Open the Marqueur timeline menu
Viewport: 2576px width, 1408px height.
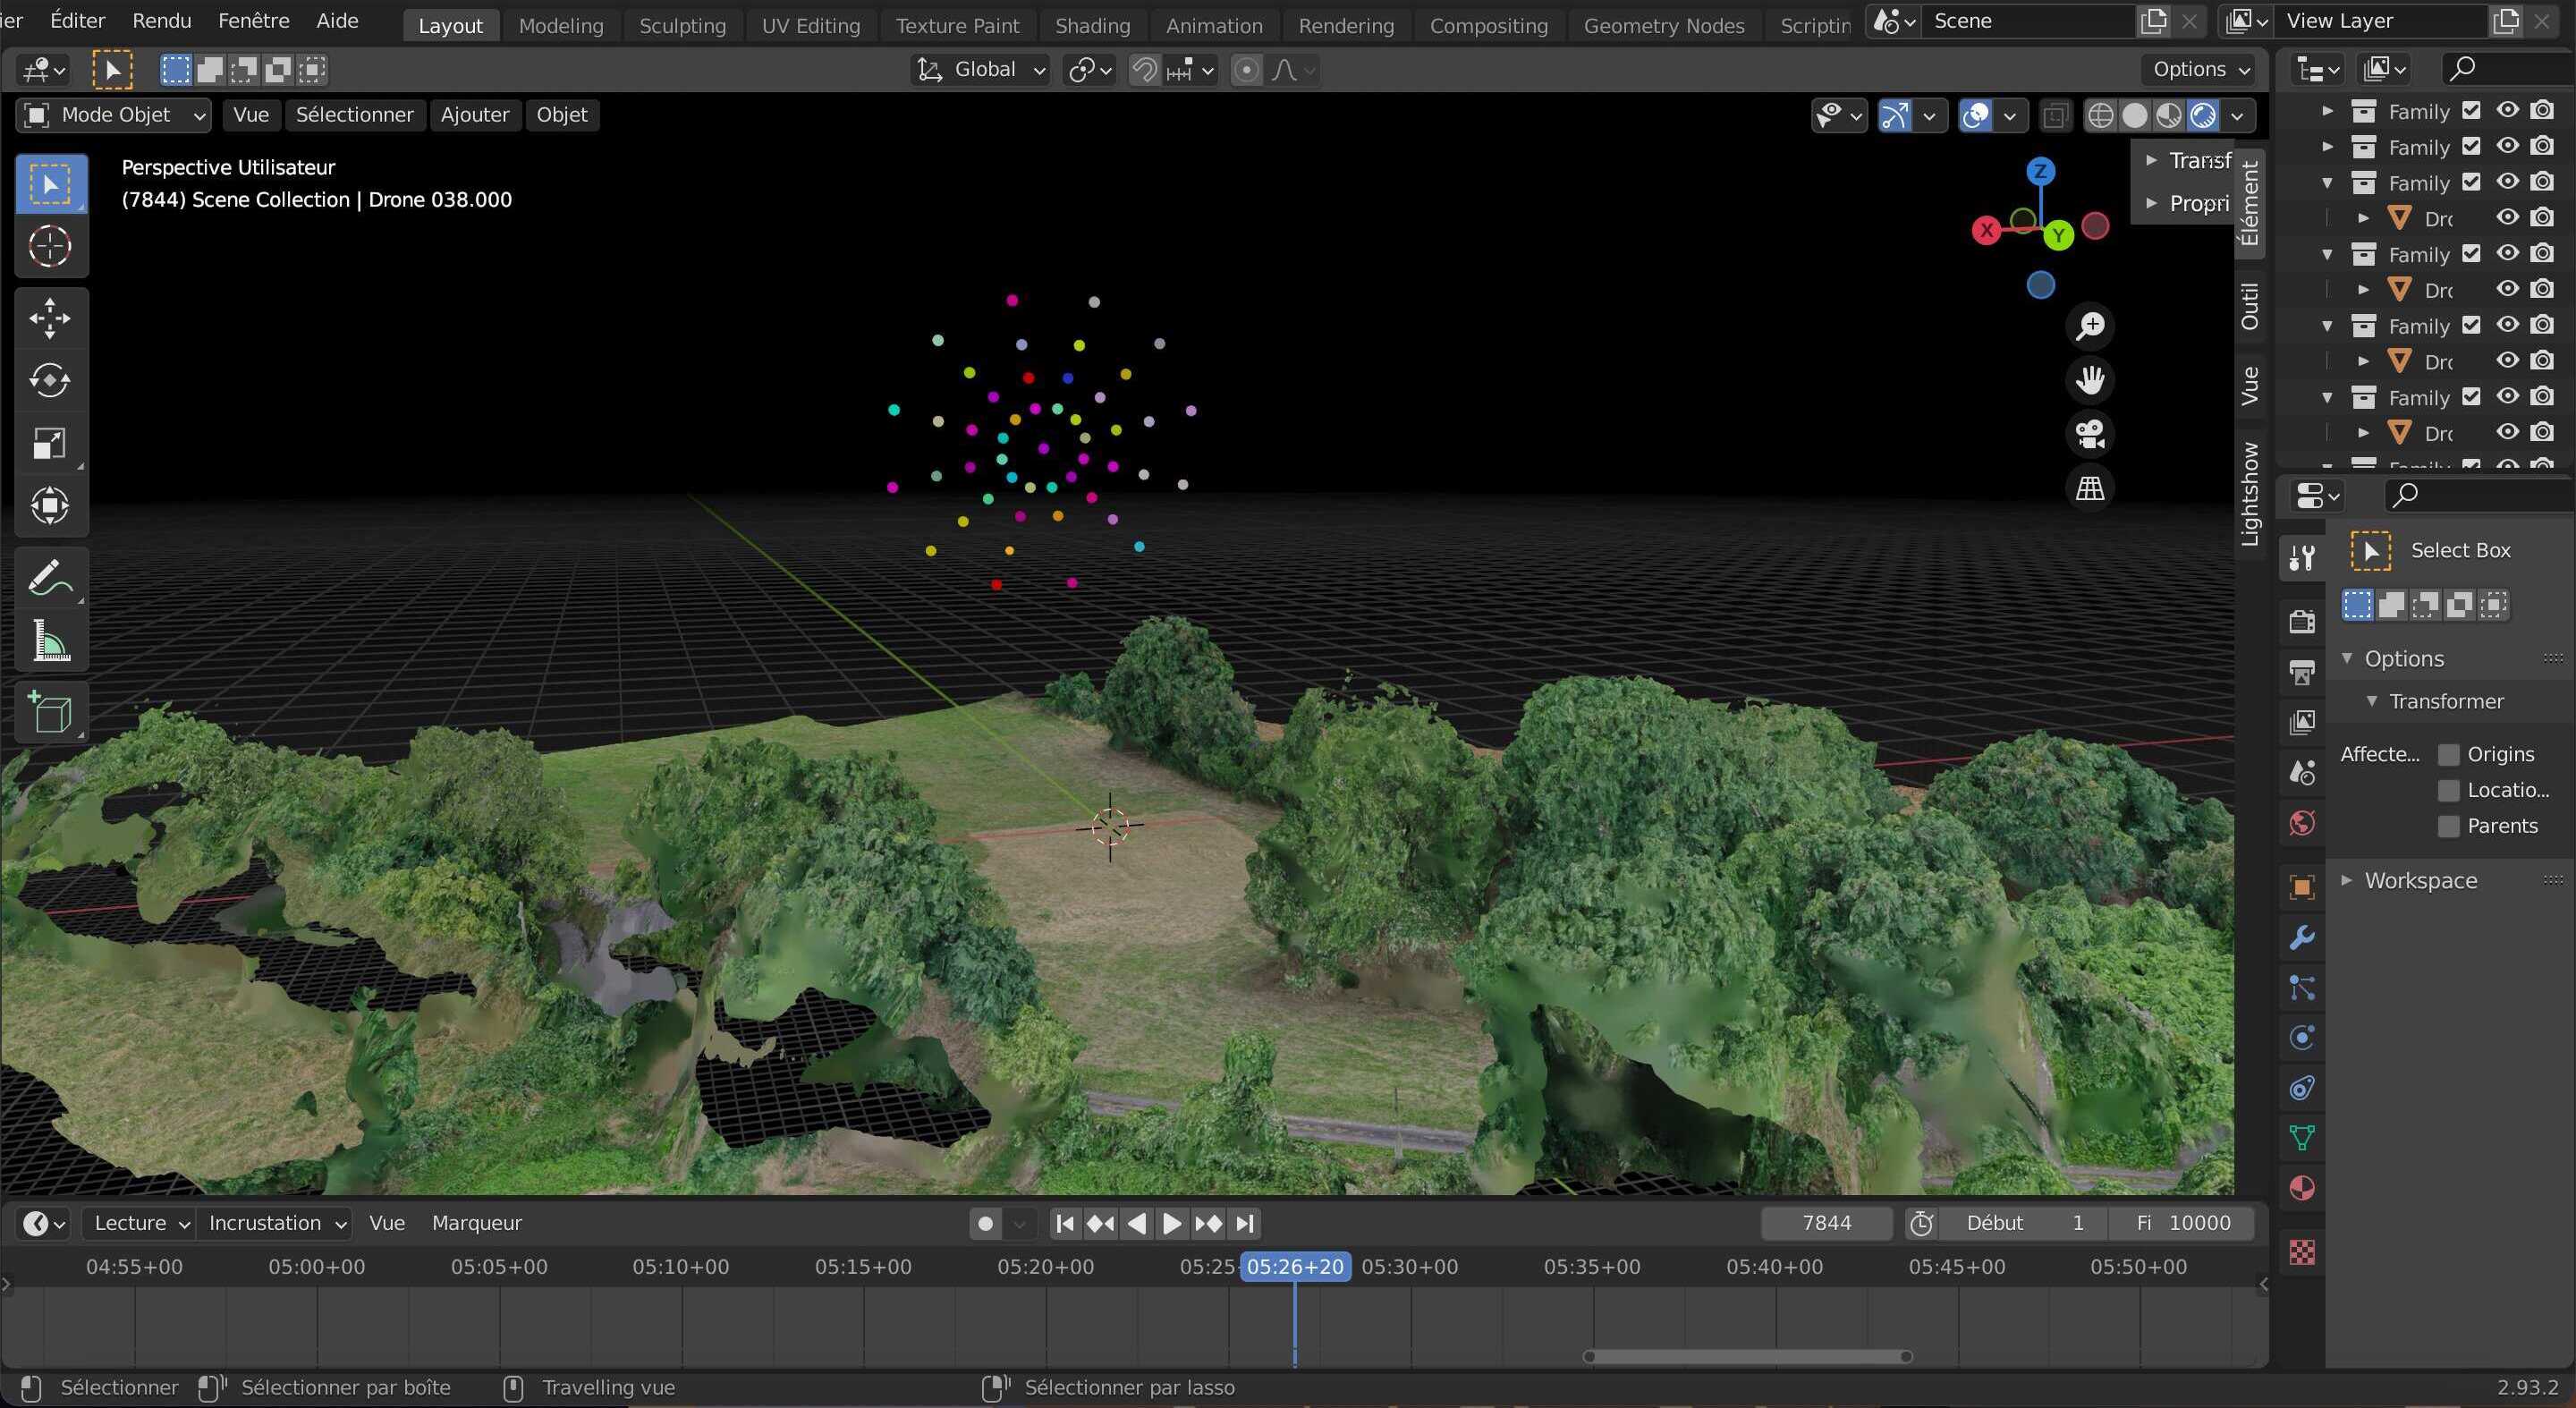point(476,1223)
